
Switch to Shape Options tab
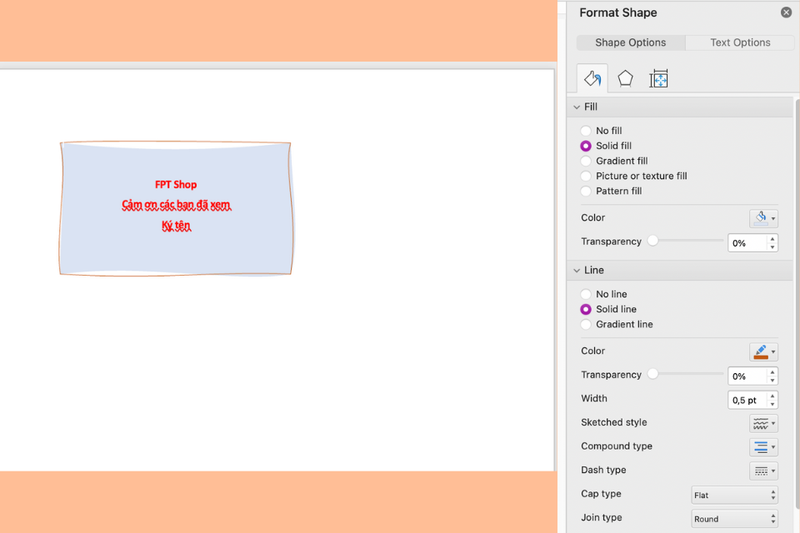(631, 42)
